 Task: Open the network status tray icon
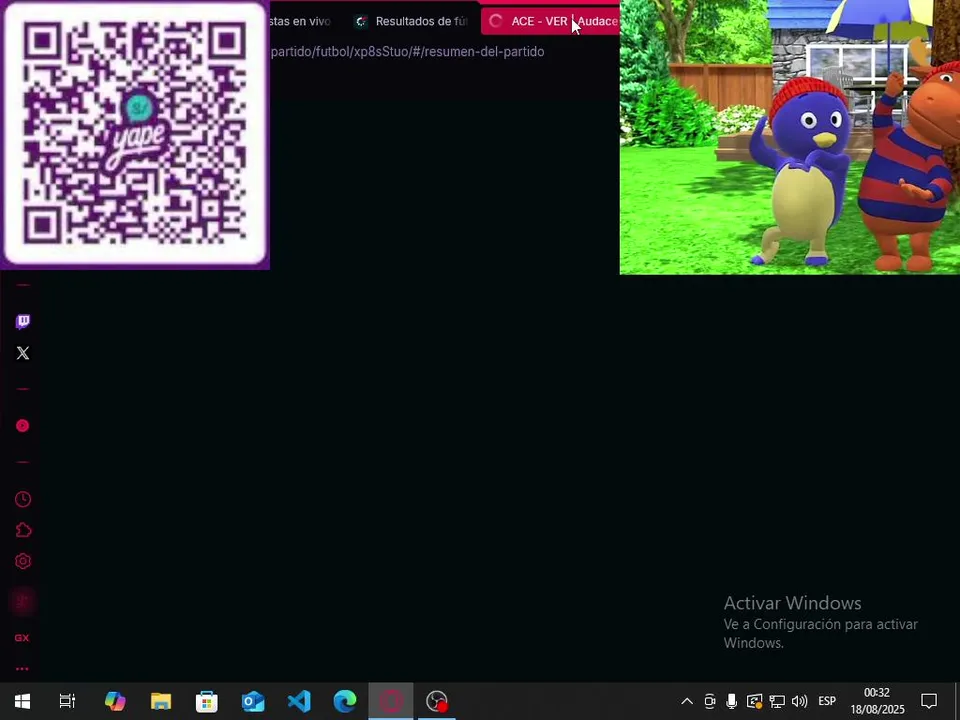(777, 701)
